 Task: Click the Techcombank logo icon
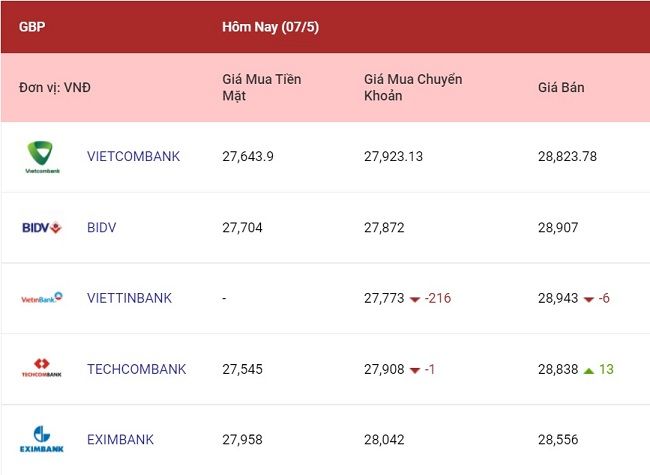tap(41, 368)
